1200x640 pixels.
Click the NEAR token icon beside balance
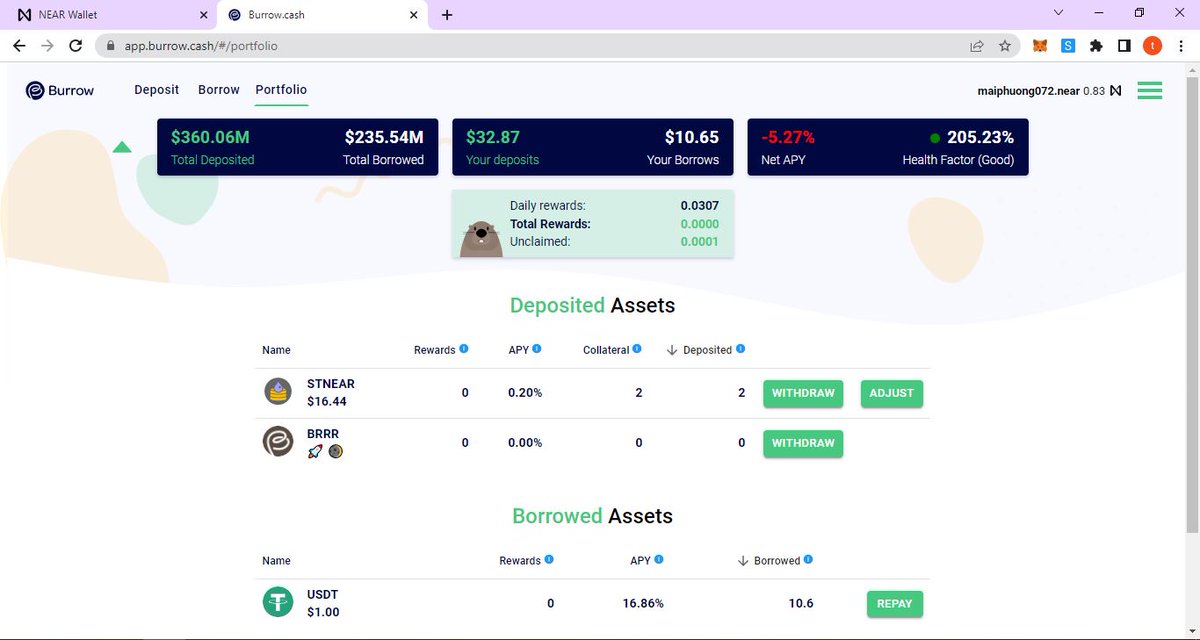1116,91
